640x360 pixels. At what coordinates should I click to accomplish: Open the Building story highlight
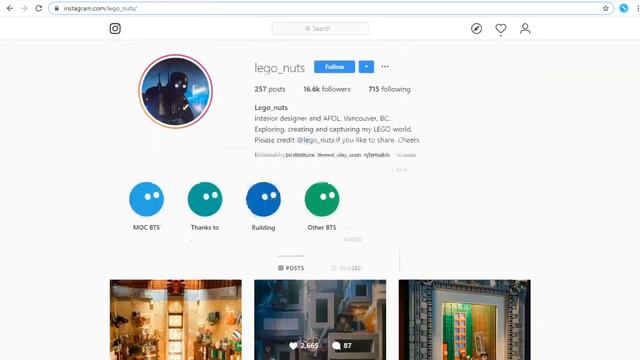coord(263,199)
